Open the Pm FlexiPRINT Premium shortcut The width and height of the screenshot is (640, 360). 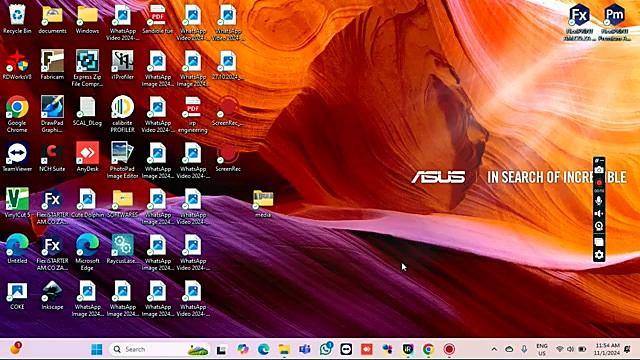point(615,22)
